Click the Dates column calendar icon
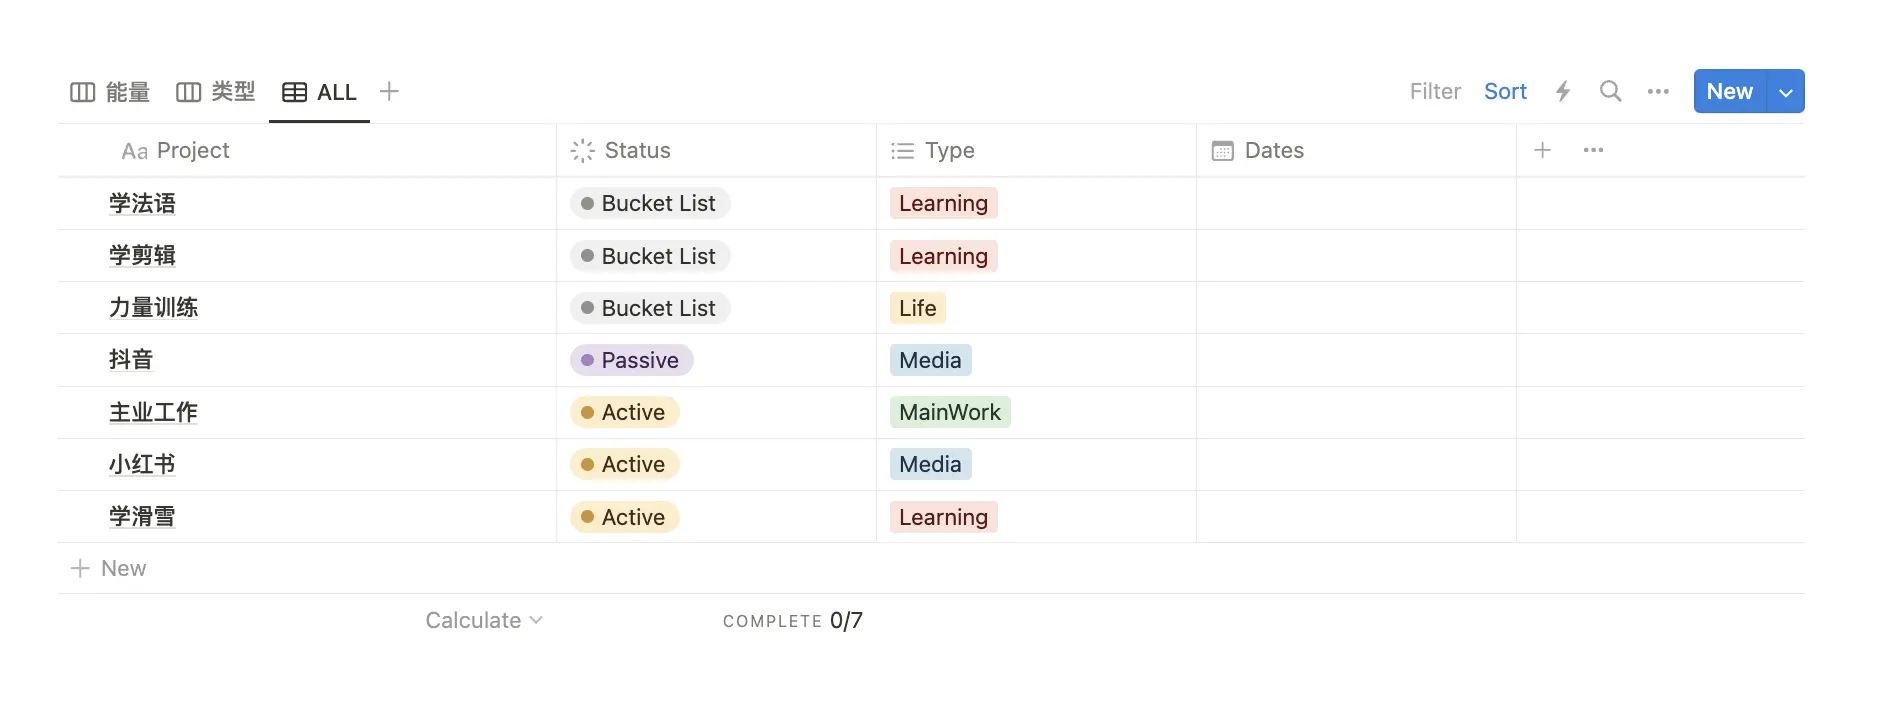This screenshot has height=722, width=1896. click(x=1222, y=151)
